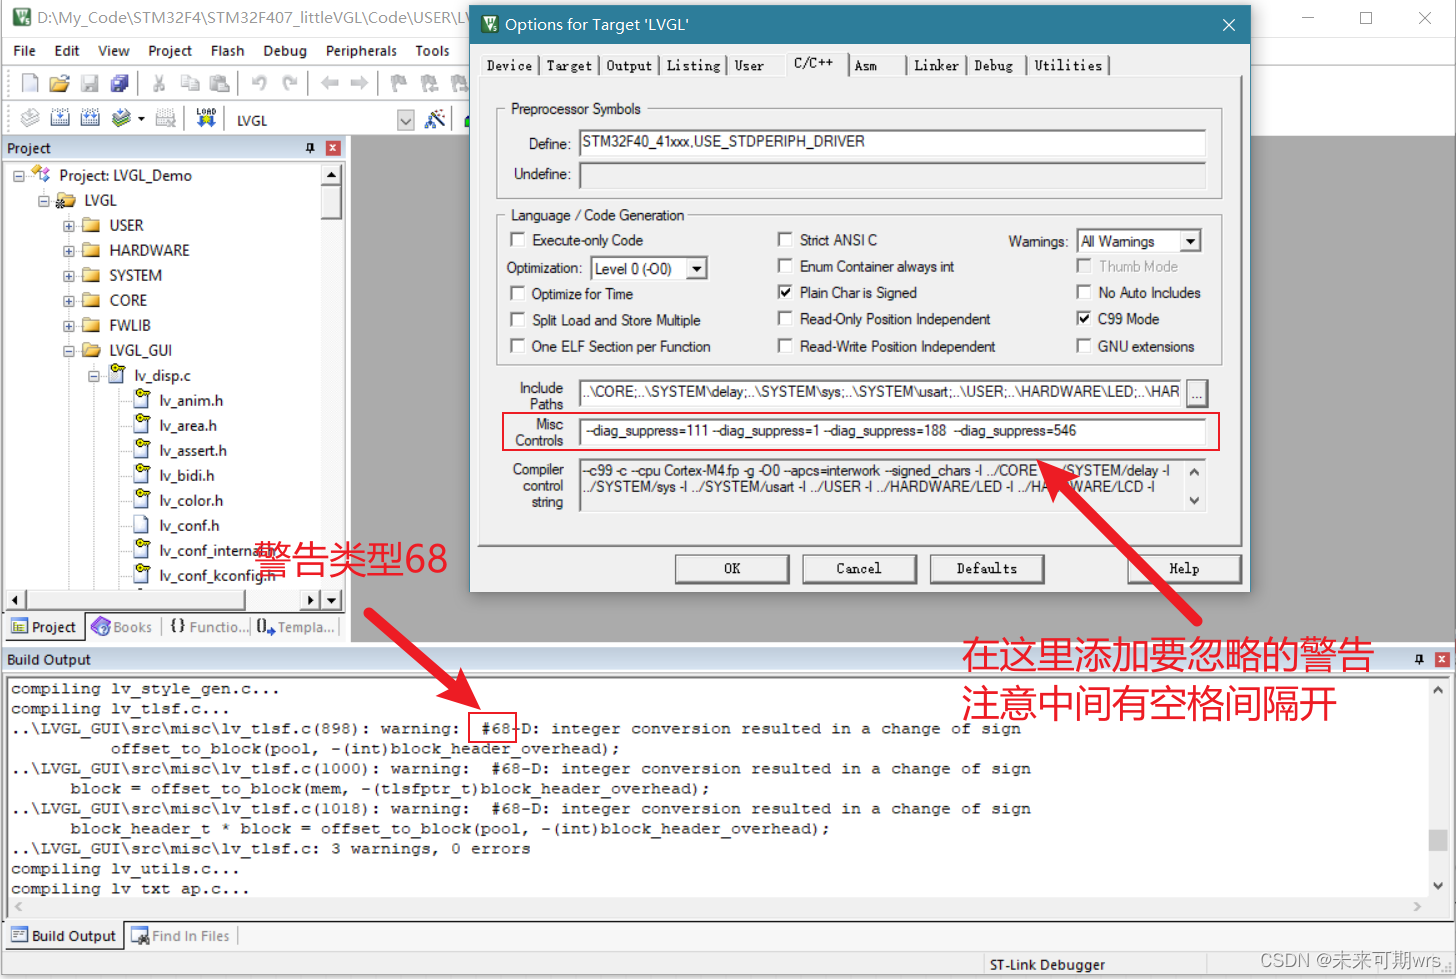Click the Stop Build toolbar icon
1456x979 pixels.
pos(166,119)
